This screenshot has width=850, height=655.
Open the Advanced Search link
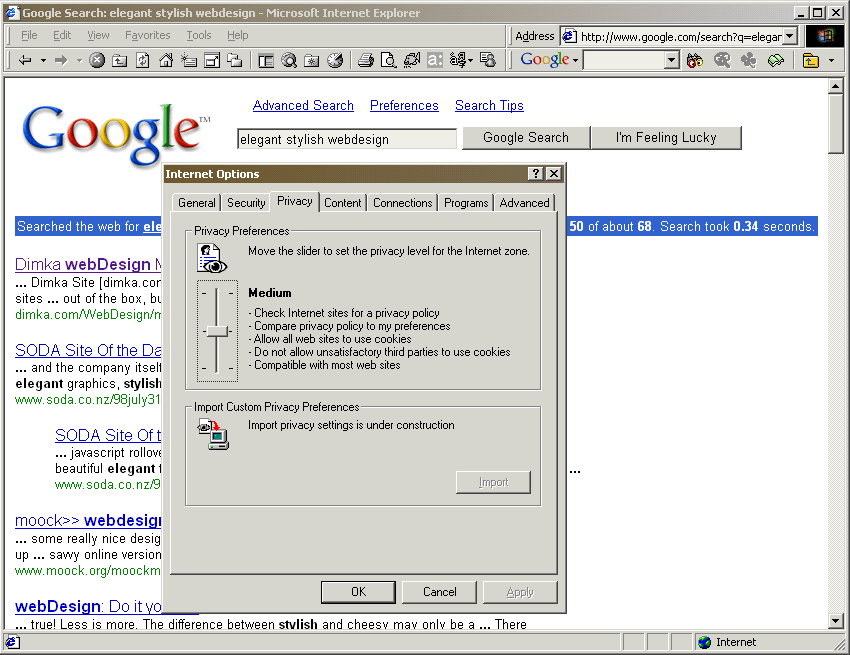[303, 106]
